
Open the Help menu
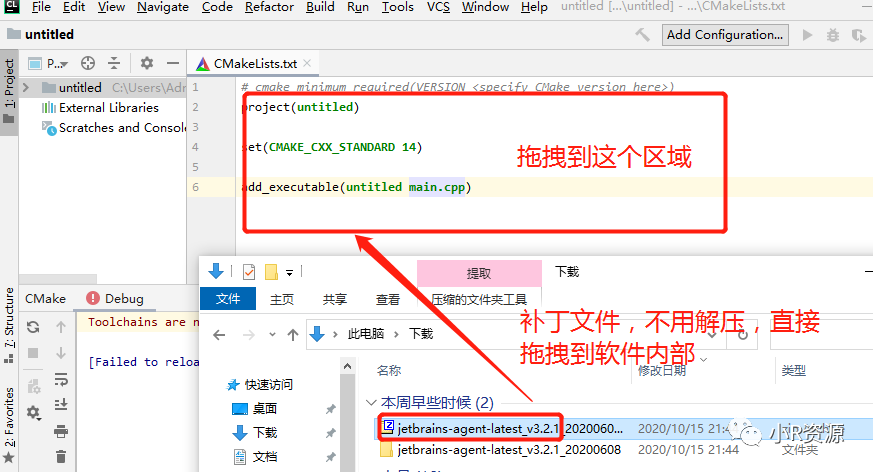coord(534,7)
